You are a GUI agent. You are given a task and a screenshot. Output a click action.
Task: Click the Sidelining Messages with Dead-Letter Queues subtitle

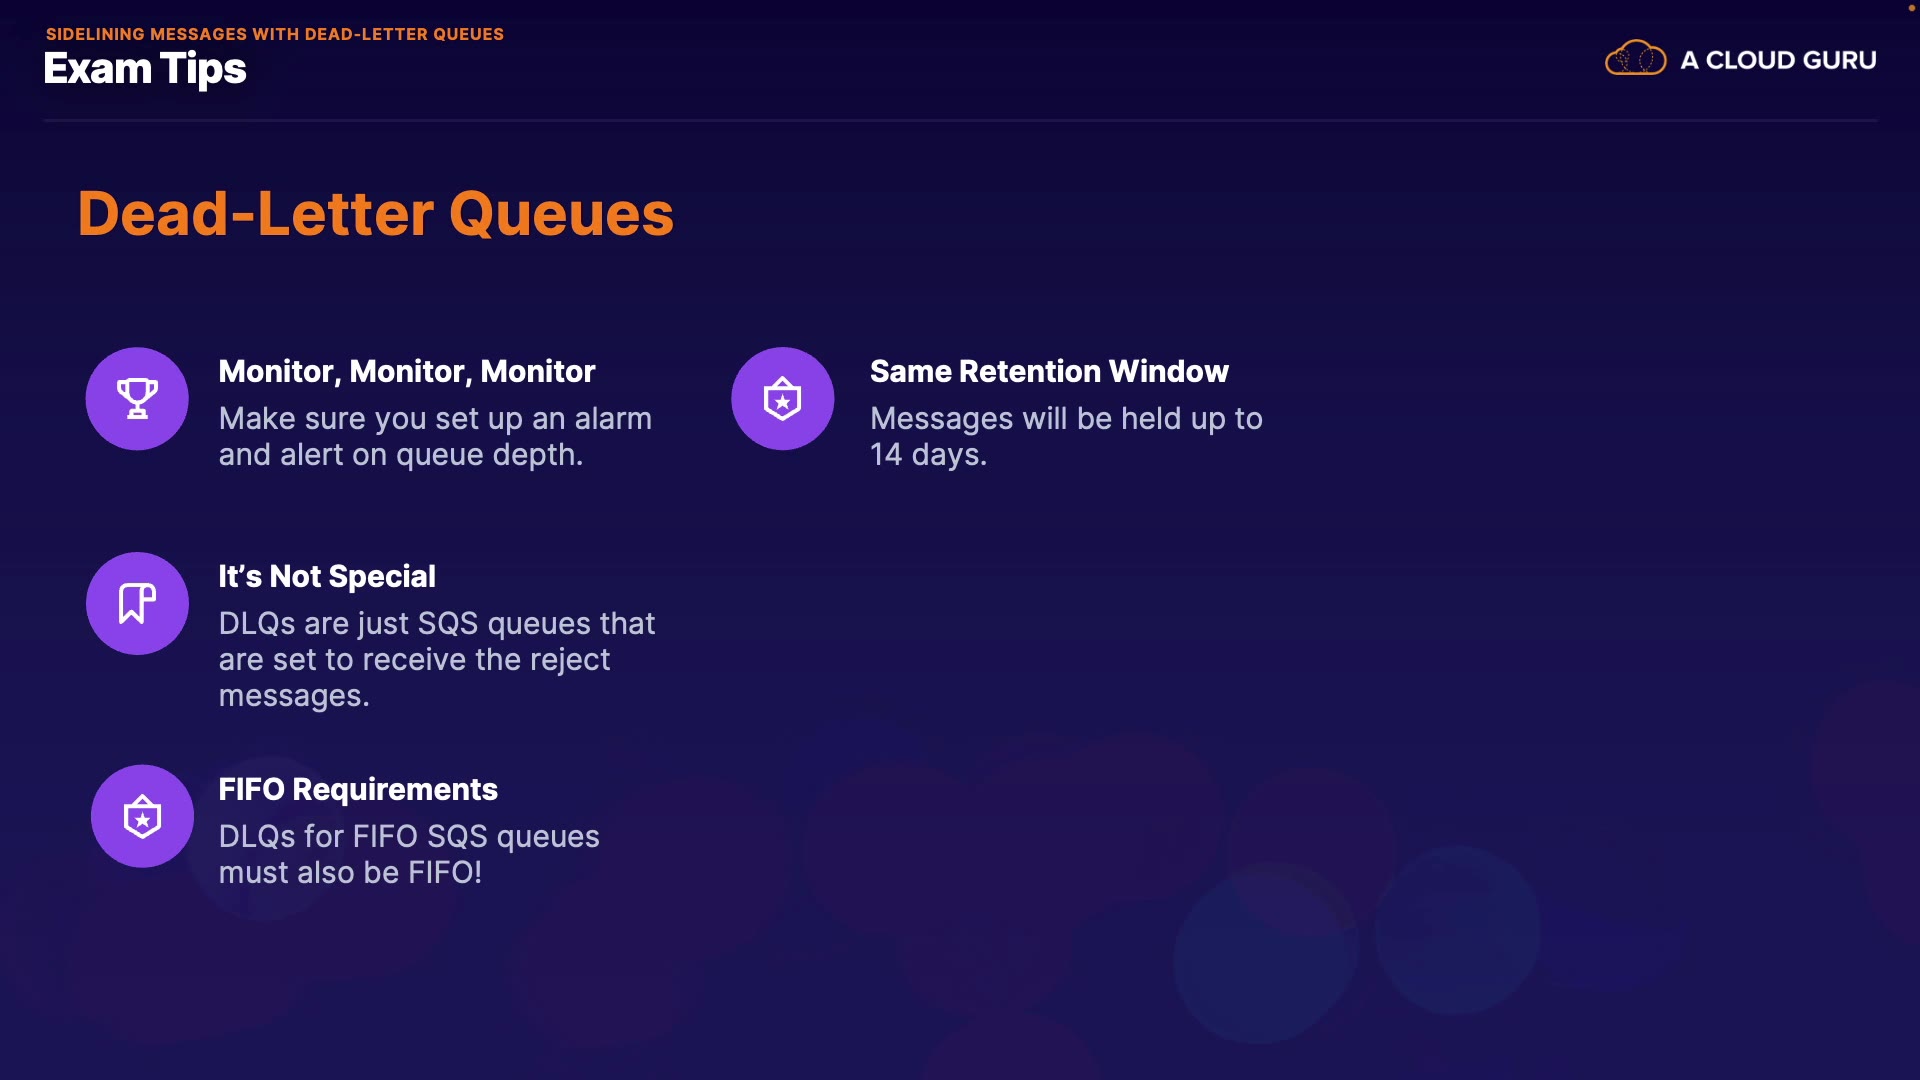coord(274,34)
